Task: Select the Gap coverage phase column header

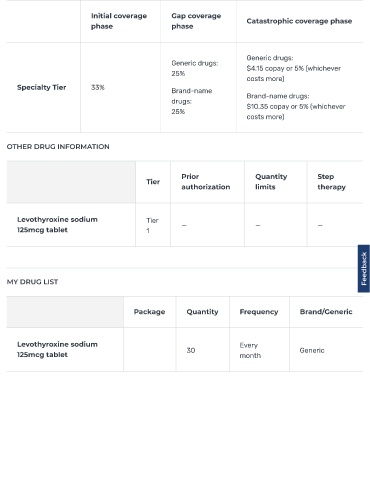Action: pos(196,21)
